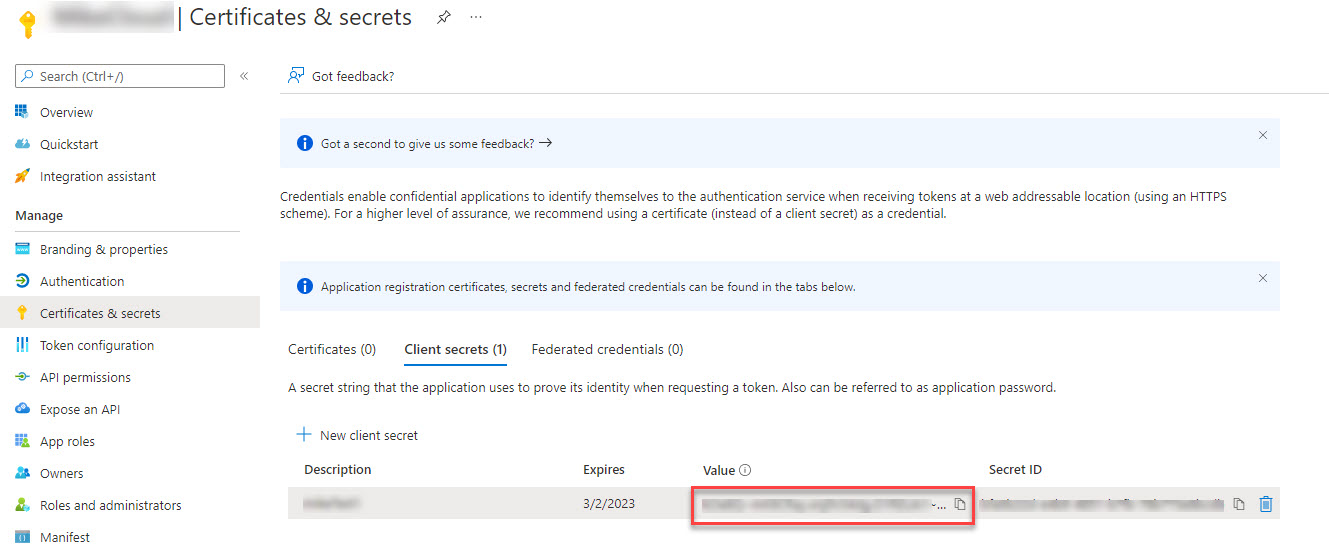Collapse the sidebar navigation menu
Screen dimensions: 1329x557
point(244,76)
